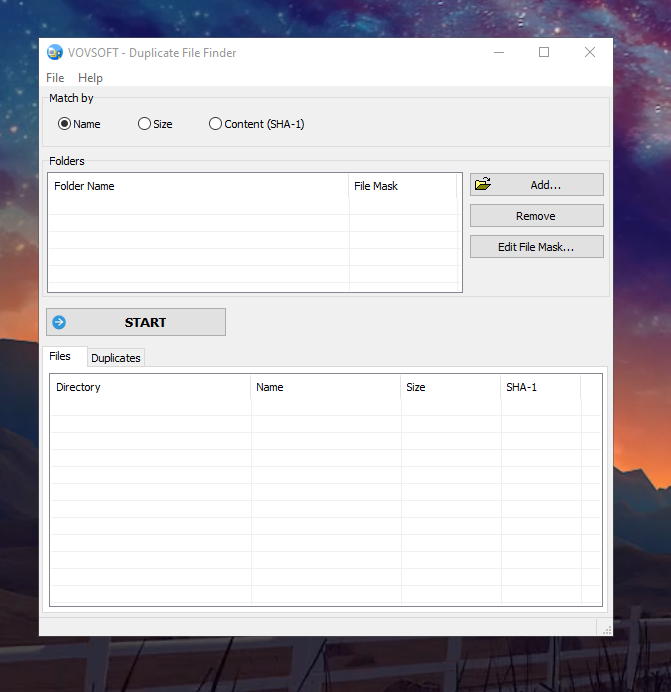Click the resize grip at window corner
This screenshot has height=692, width=671.
tap(605, 629)
